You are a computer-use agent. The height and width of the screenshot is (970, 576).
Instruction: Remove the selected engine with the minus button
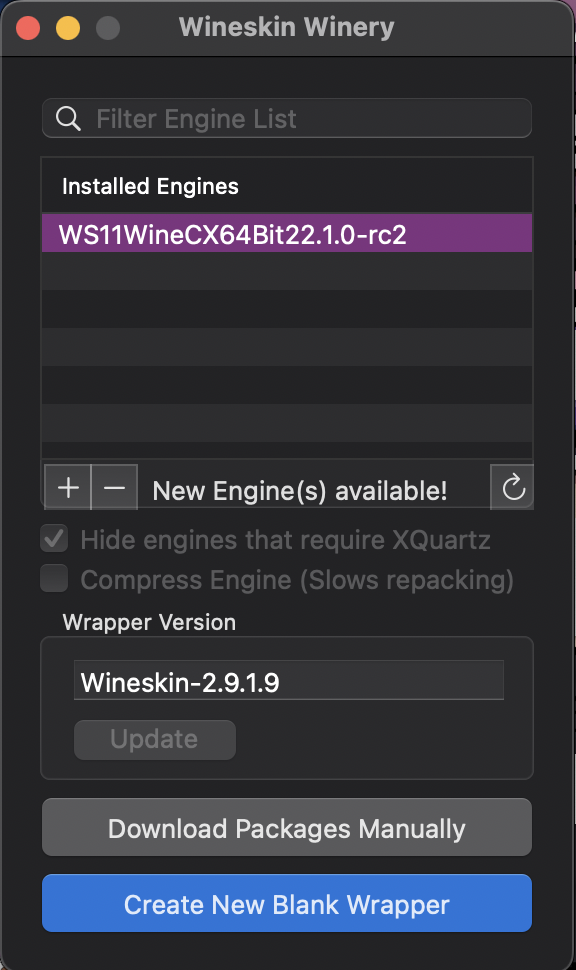click(114, 487)
